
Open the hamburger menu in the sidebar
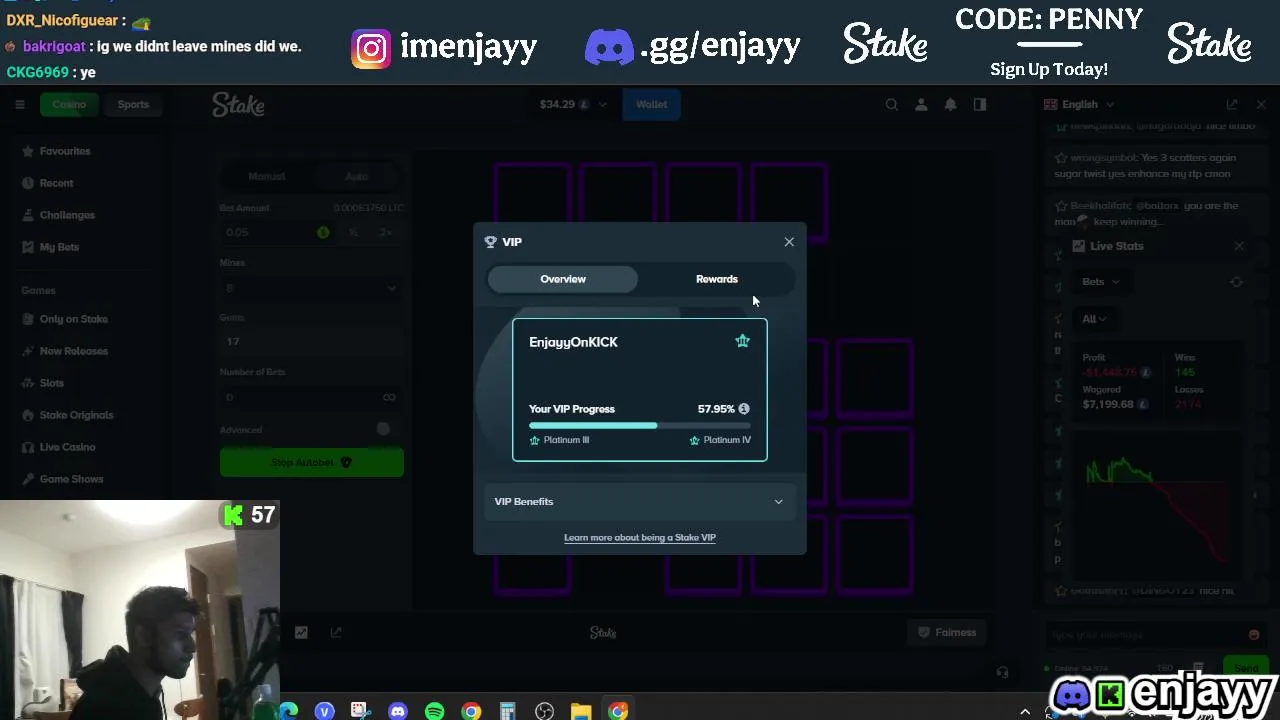[19, 104]
